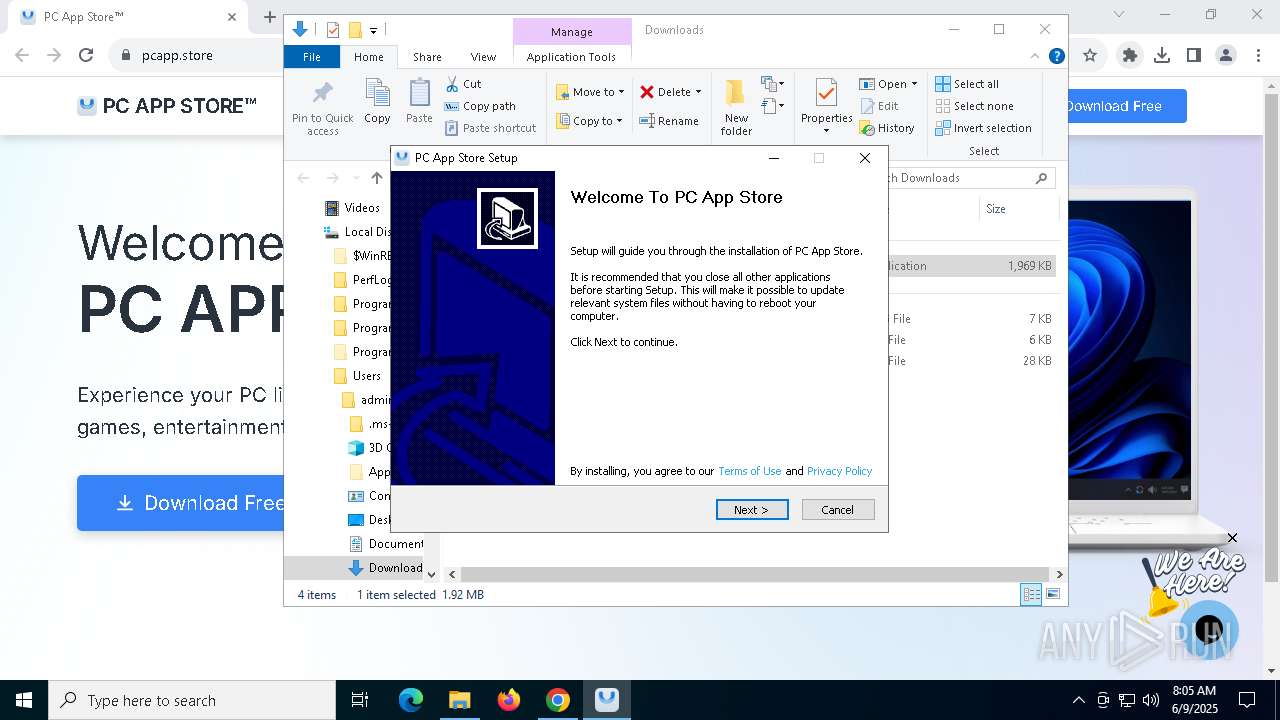Click Copy path in the ribbon
The height and width of the screenshot is (720, 1280).
click(x=480, y=106)
